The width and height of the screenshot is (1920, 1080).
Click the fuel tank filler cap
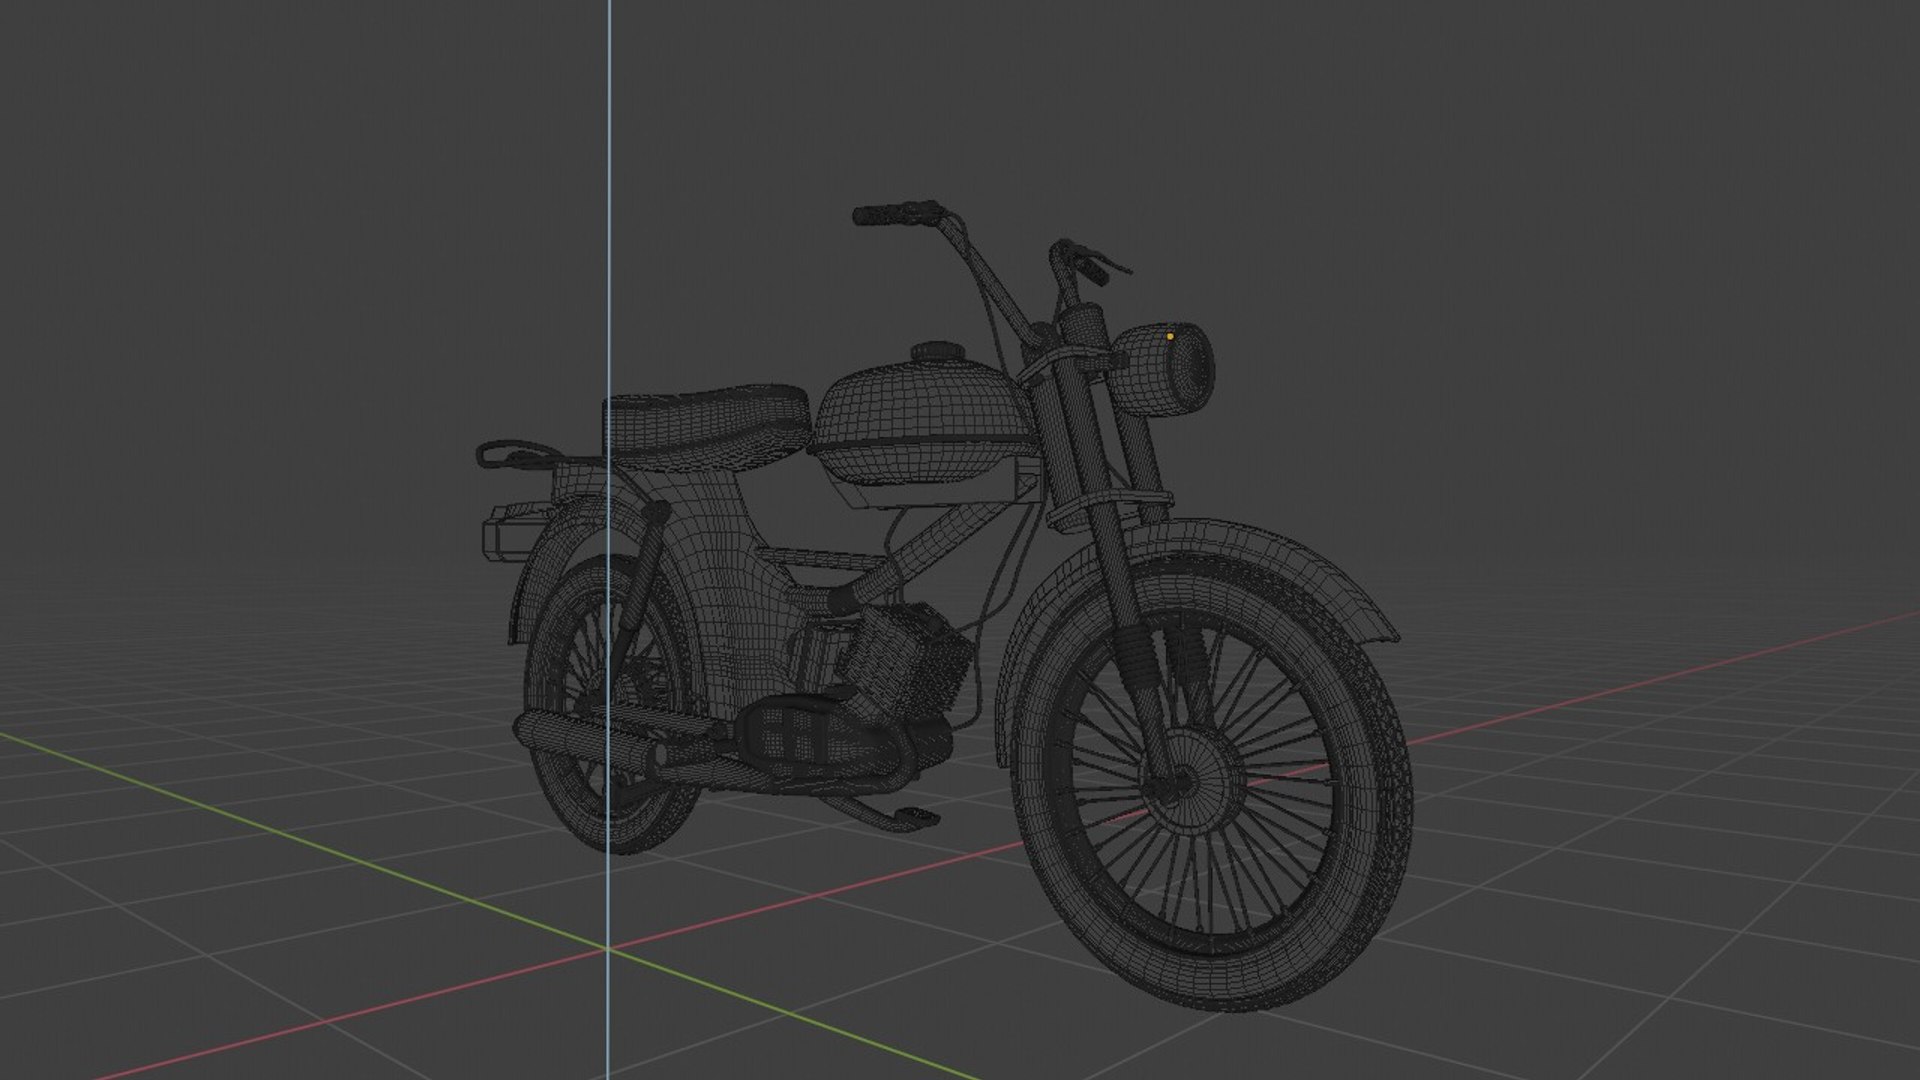938,353
